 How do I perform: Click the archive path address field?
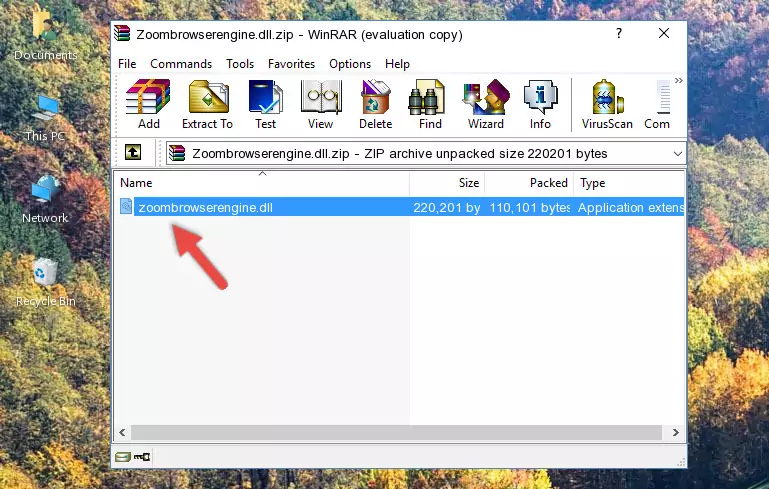(x=426, y=154)
